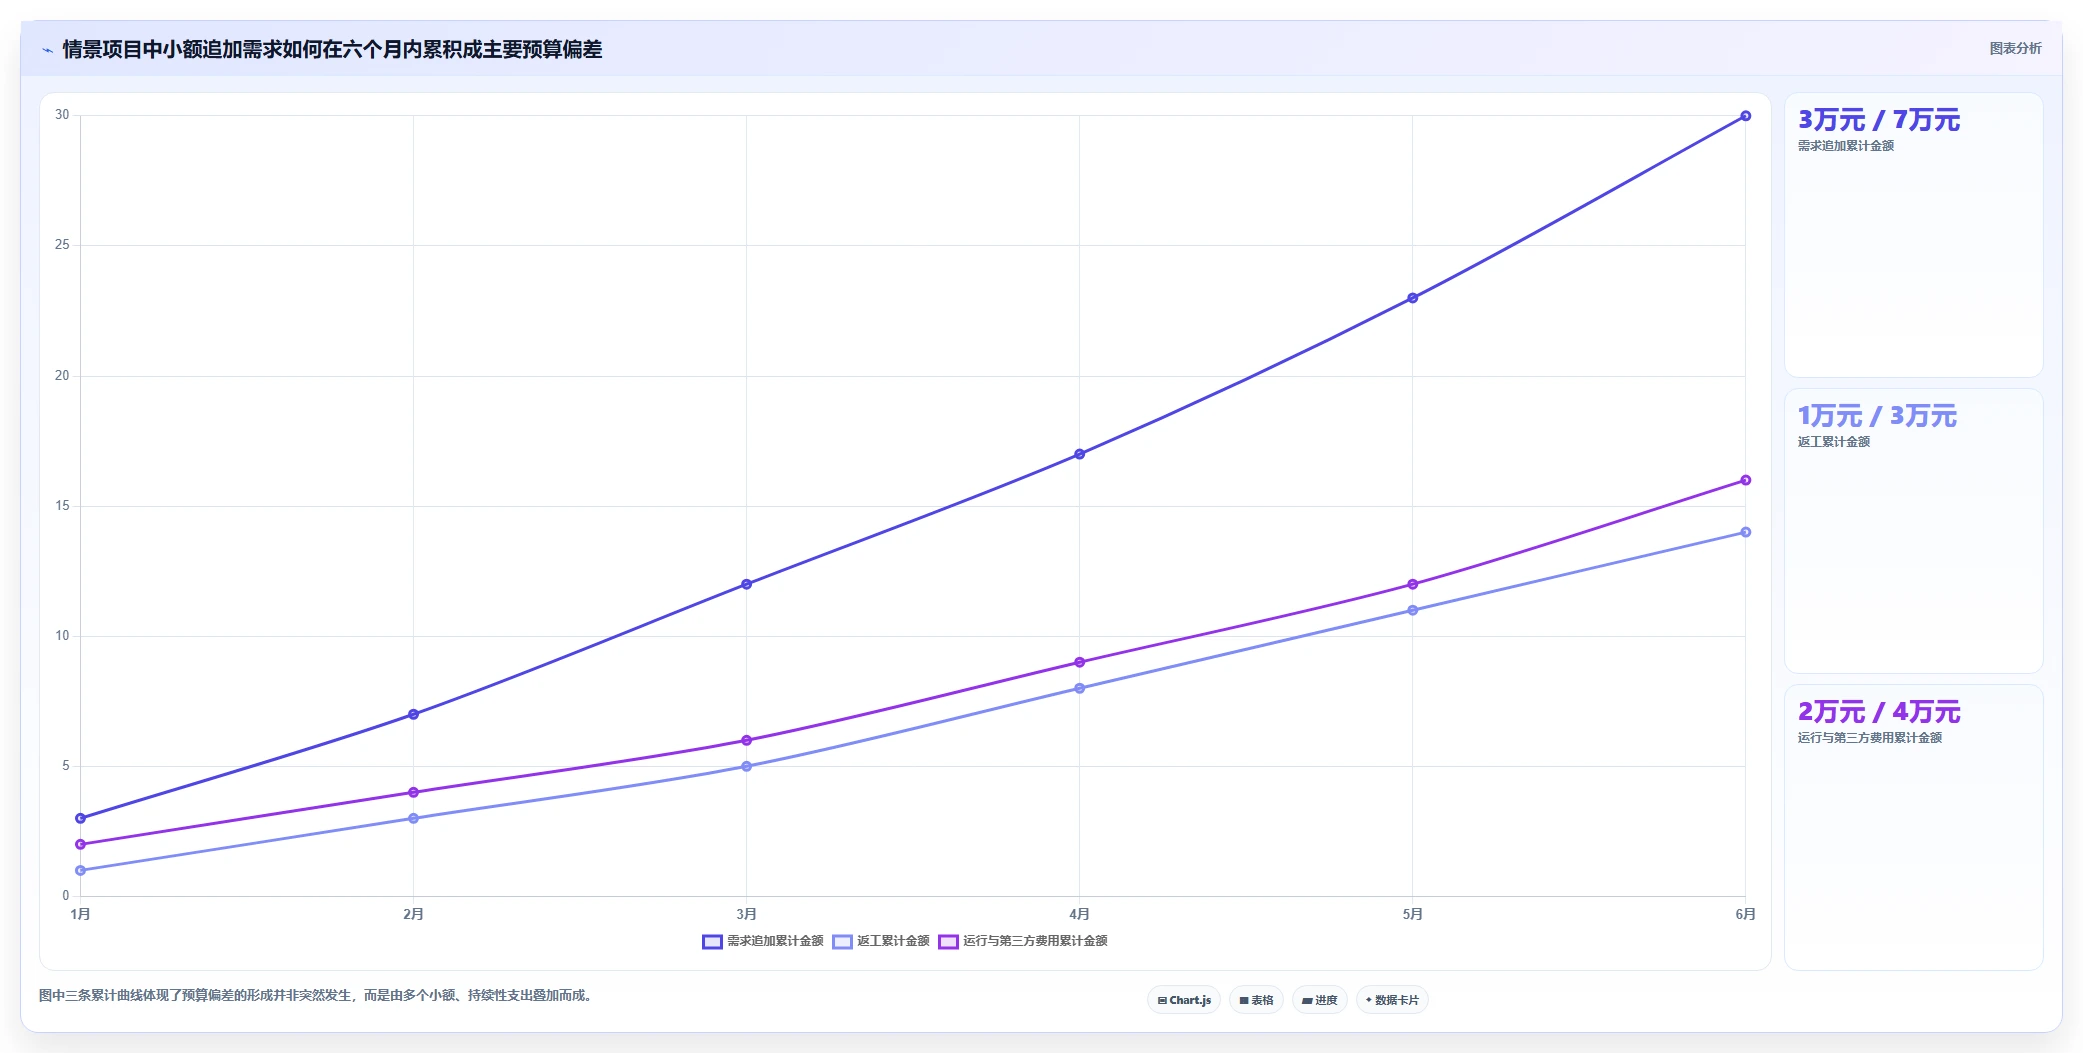
Task: Click the 运行与第三方 data point for 4月 at 9
Action: (x=1079, y=662)
